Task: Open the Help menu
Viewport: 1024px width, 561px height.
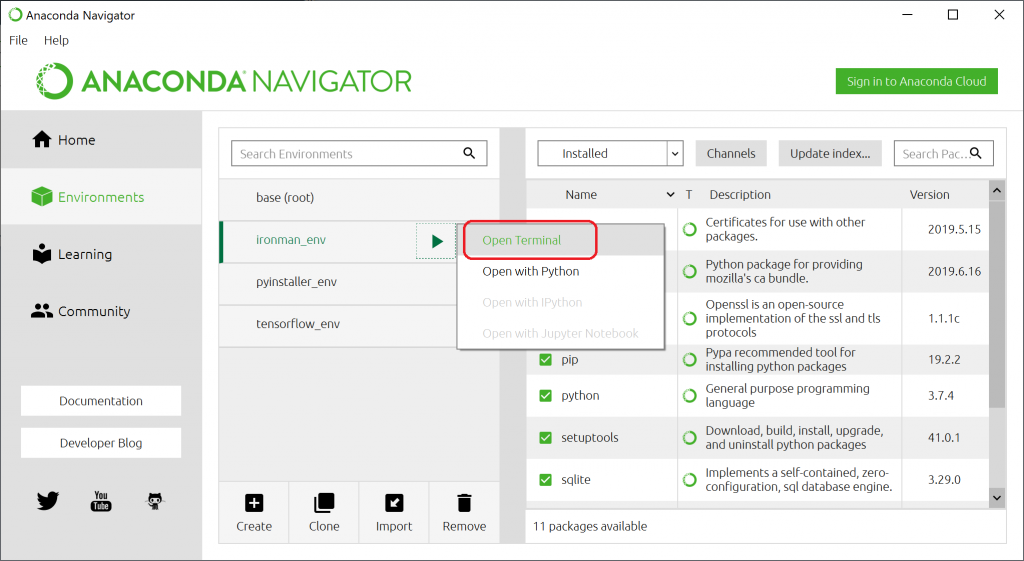Action: point(56,40)
